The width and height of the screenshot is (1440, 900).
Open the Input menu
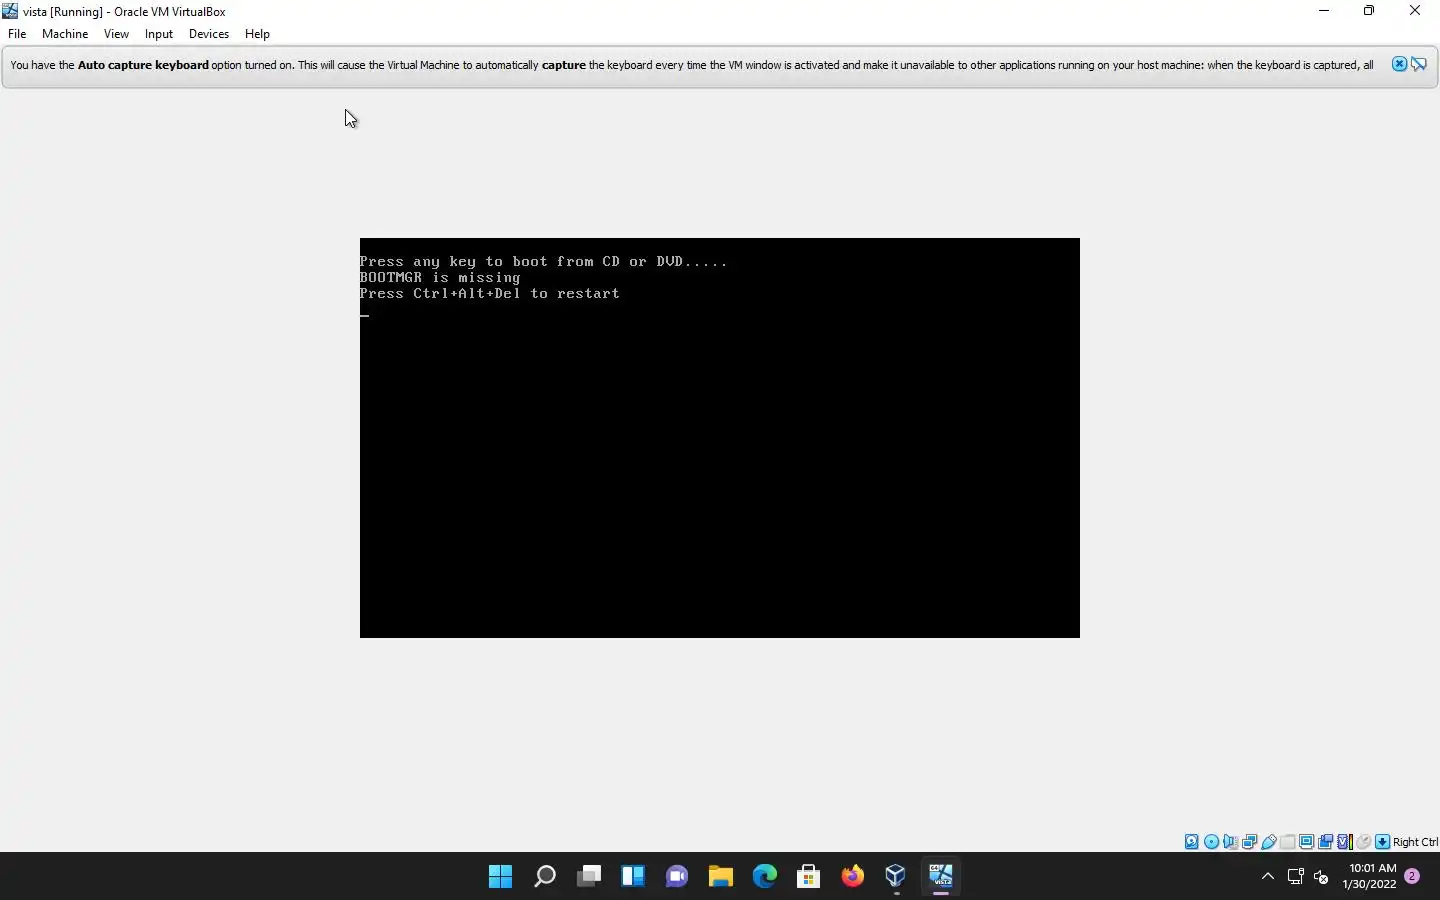[x=159, y=34]
